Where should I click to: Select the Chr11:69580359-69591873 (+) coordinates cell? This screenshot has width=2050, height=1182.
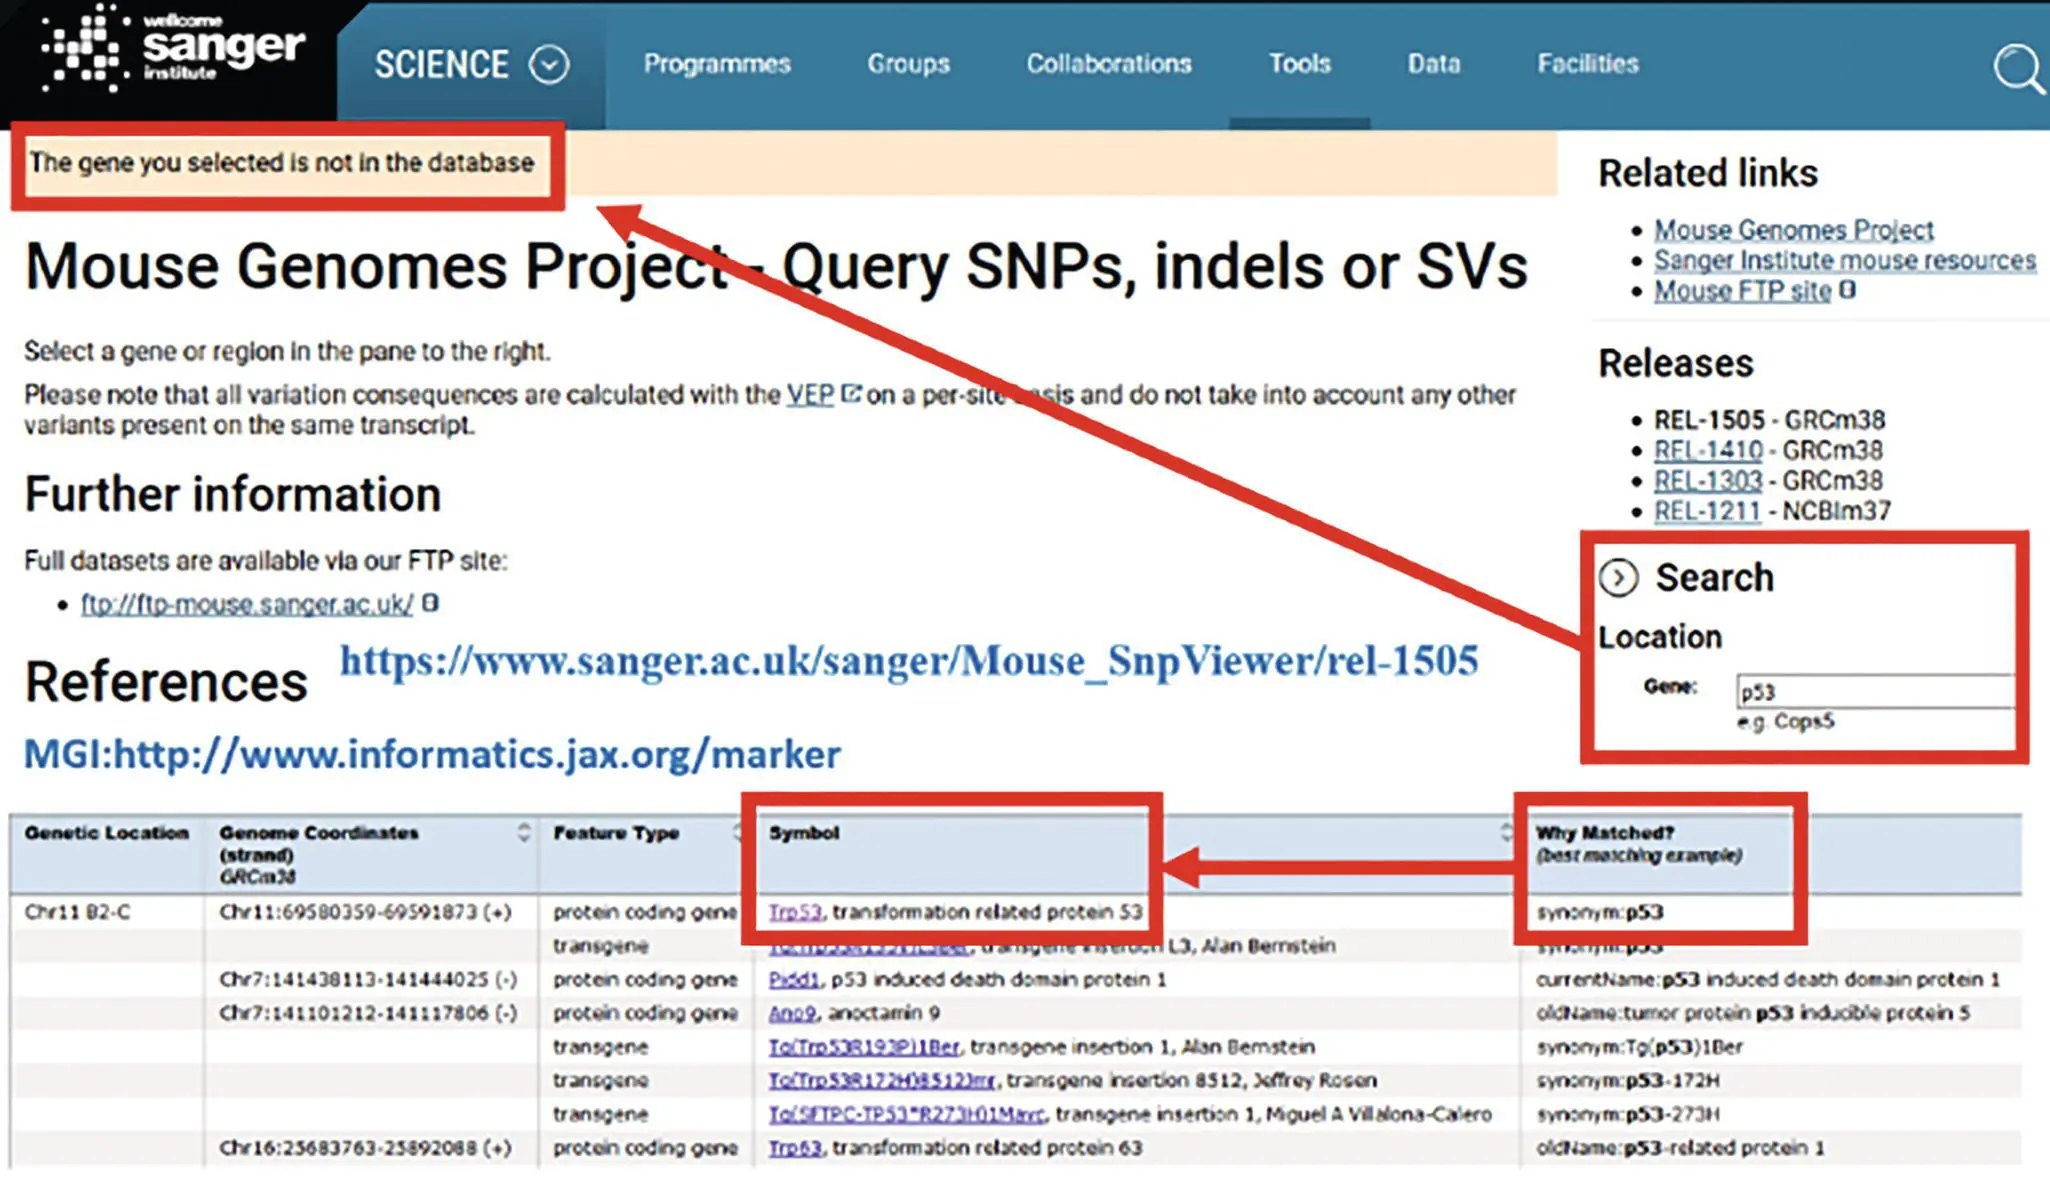pos(365,912)
